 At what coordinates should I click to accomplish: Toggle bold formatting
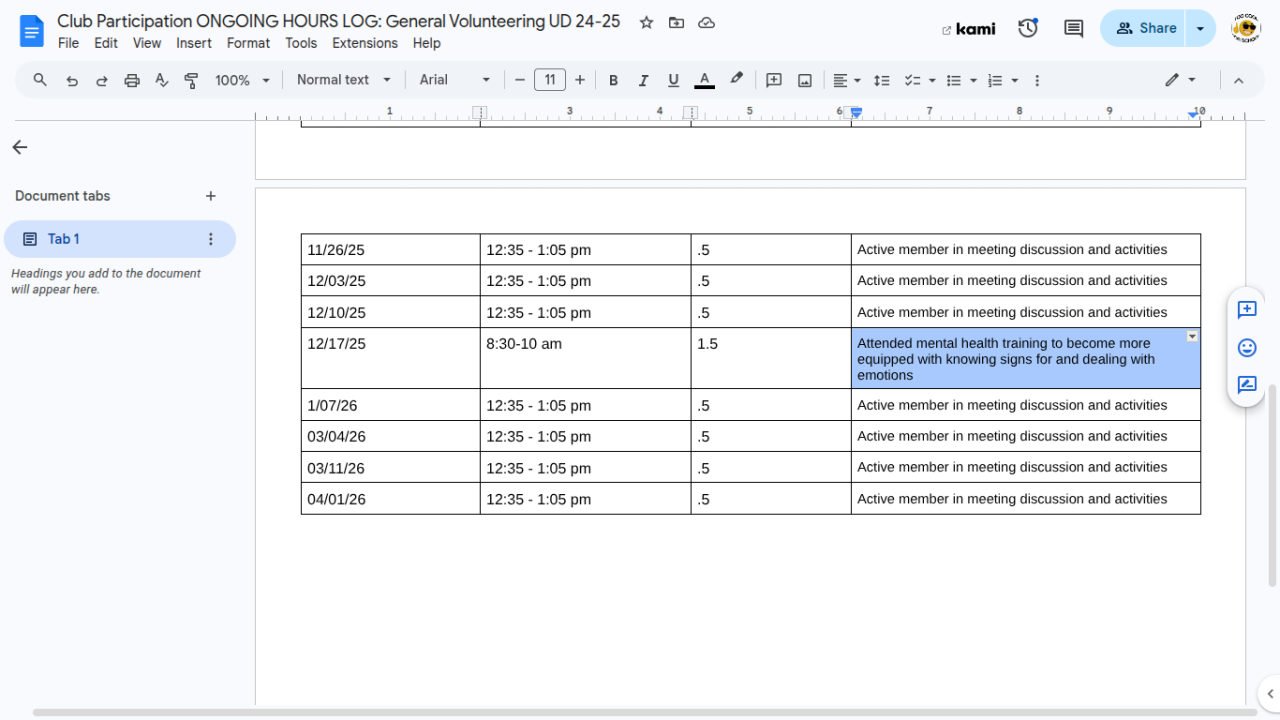click(x=613, y=80)
